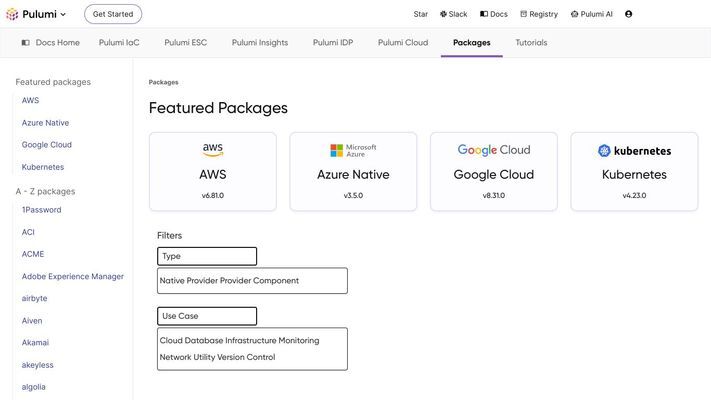The height and width of the screenshot is (400, 711).
Task: Select the Native Provider filter option
Action: click(x=189, y=281)
